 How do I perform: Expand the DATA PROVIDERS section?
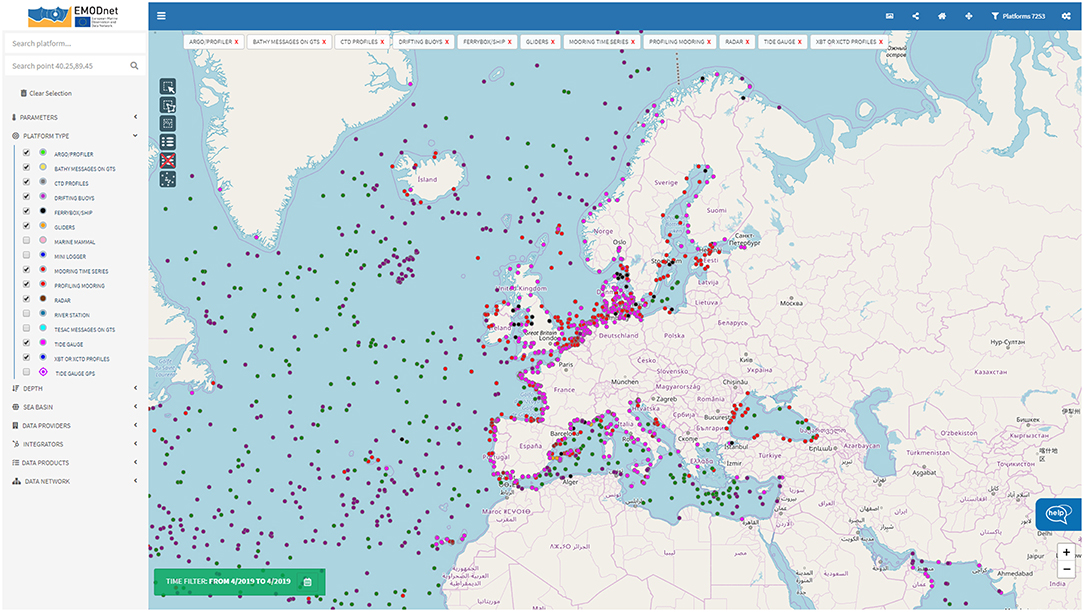75,426
